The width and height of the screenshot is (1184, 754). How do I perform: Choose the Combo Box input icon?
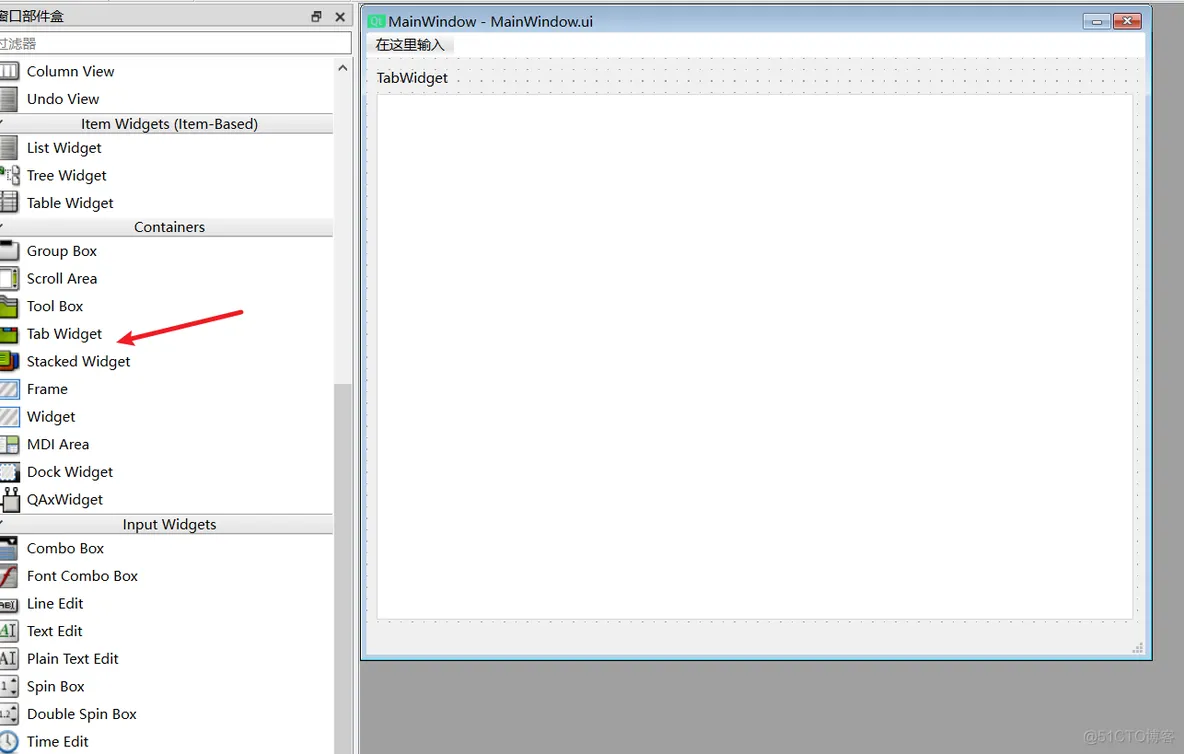[x=9, y=548]
